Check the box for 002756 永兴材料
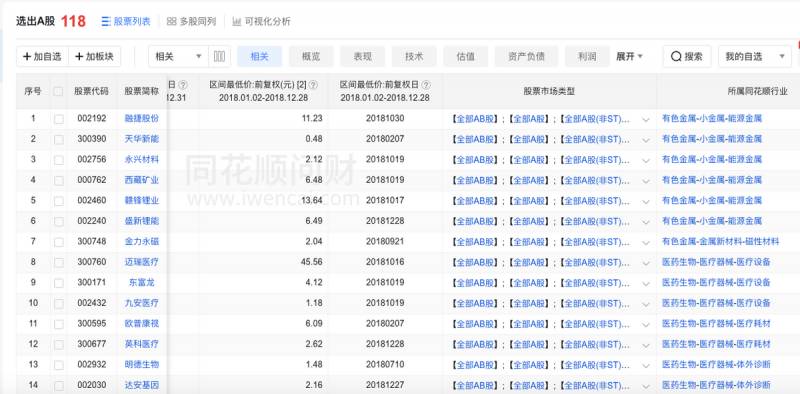This screenshot has height=394, width=800. coord(59,160)
